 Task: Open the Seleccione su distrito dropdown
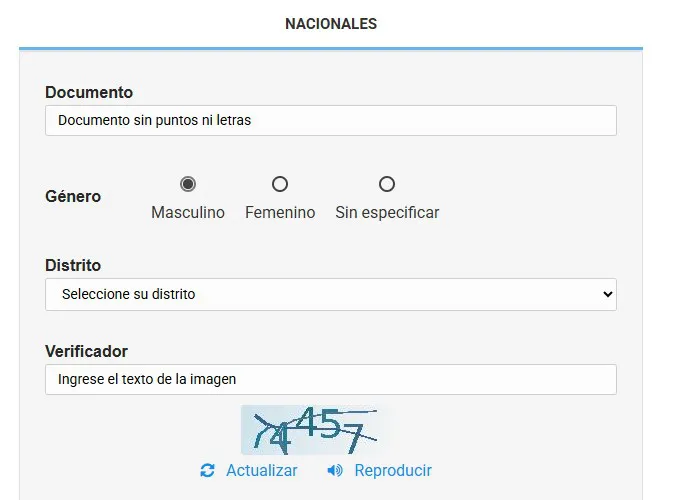click(x=330, y=294)
